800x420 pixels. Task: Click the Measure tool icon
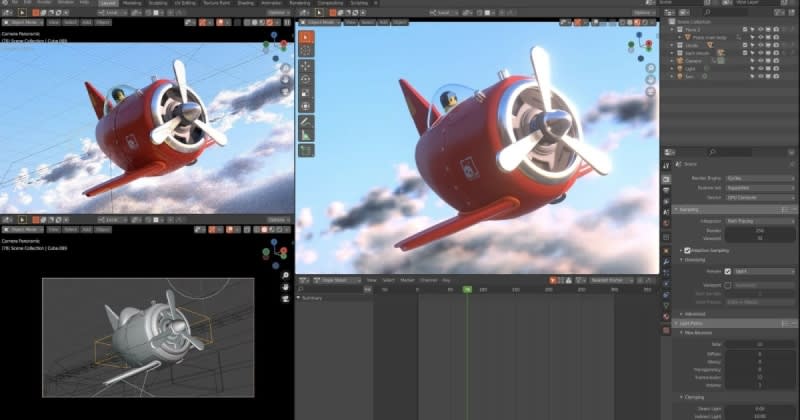(x=306, y=135)
